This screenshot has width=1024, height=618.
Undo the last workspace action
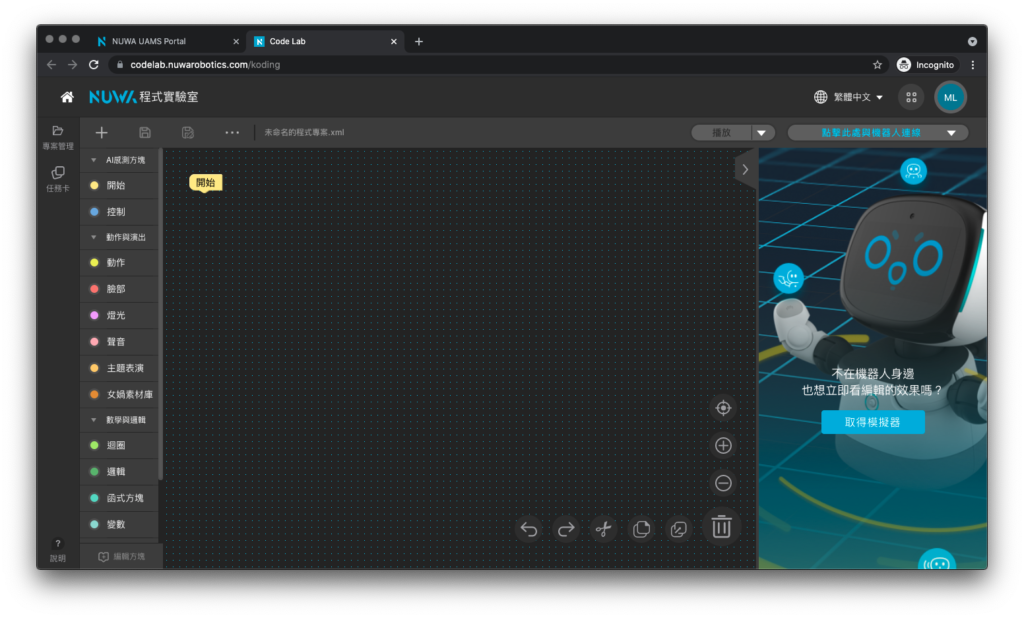(529, 529)
